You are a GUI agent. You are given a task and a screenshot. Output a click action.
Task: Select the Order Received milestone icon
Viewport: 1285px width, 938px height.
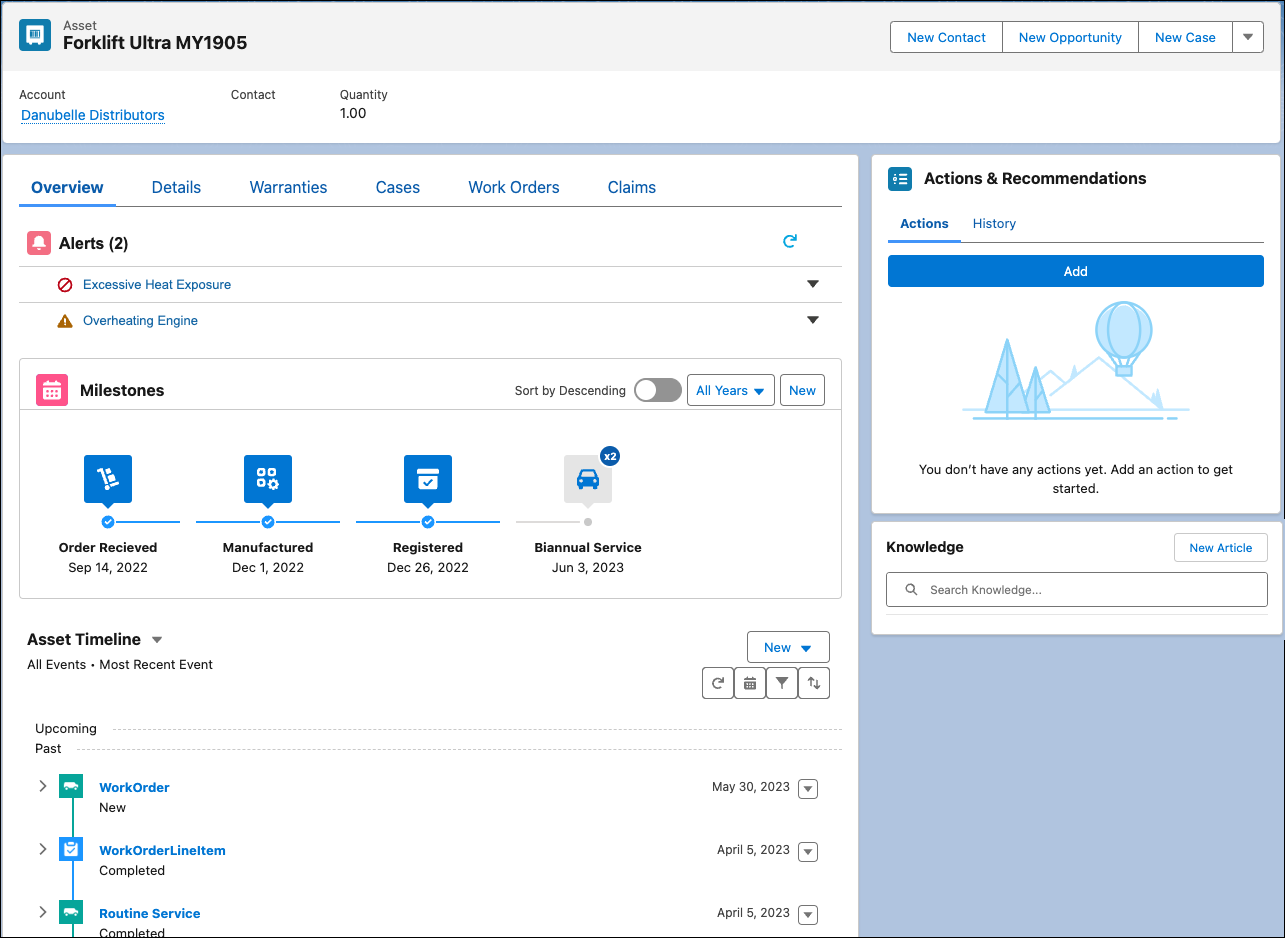pos(107,479)
